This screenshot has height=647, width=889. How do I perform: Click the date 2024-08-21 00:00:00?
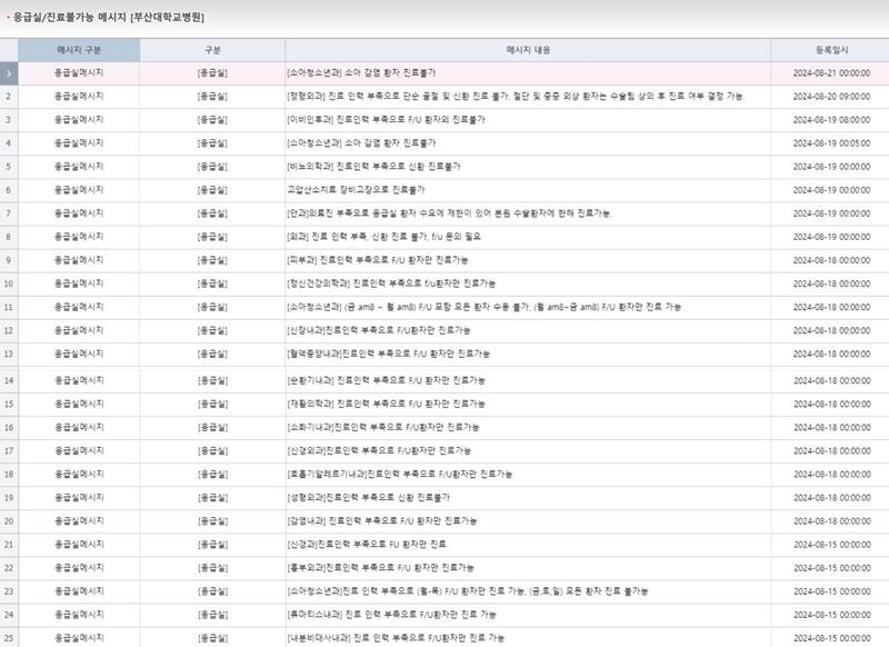point(831,73)
